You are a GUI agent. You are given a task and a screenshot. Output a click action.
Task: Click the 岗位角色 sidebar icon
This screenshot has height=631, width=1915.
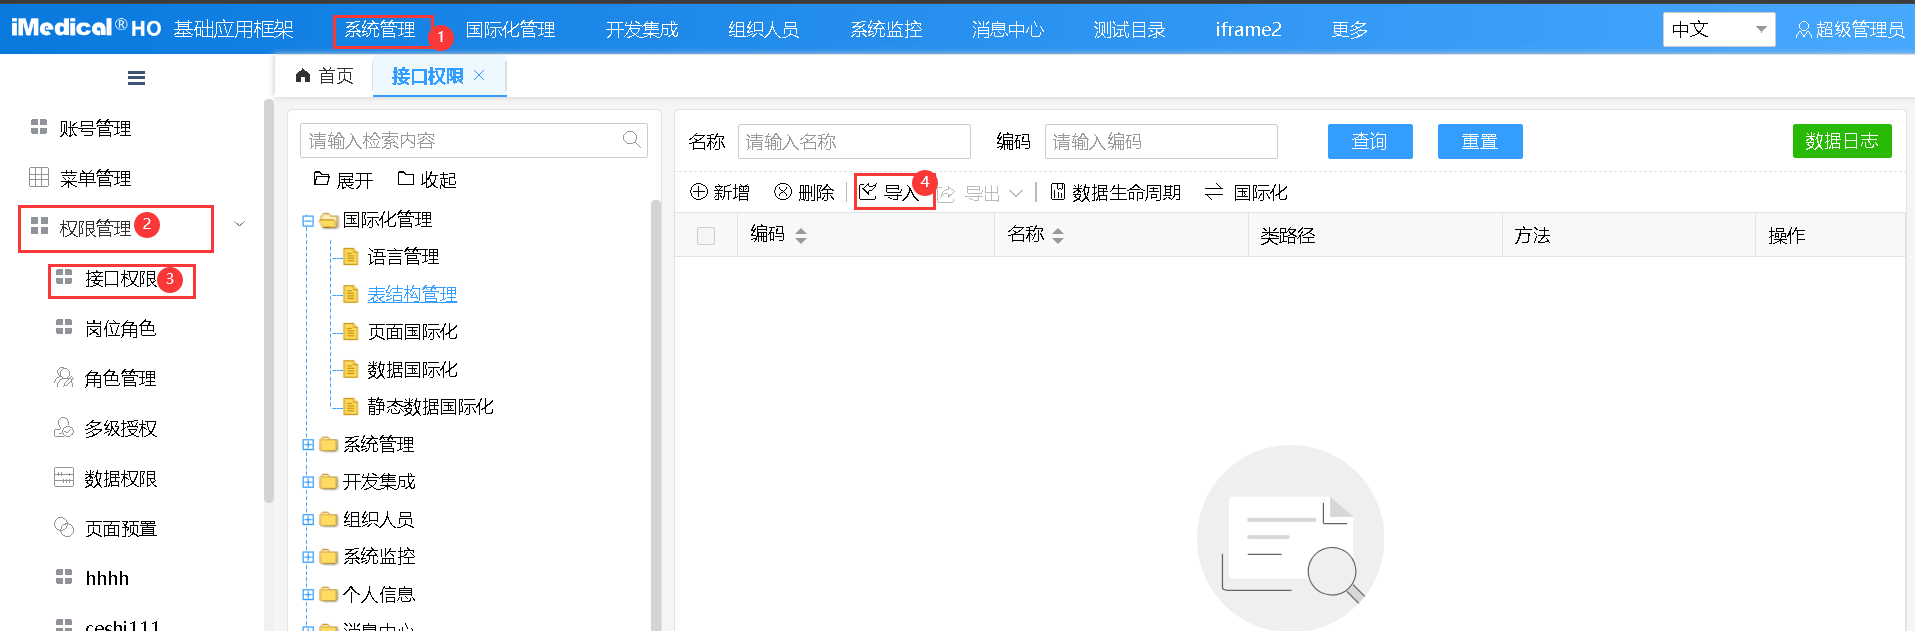(x=64, y=327)
